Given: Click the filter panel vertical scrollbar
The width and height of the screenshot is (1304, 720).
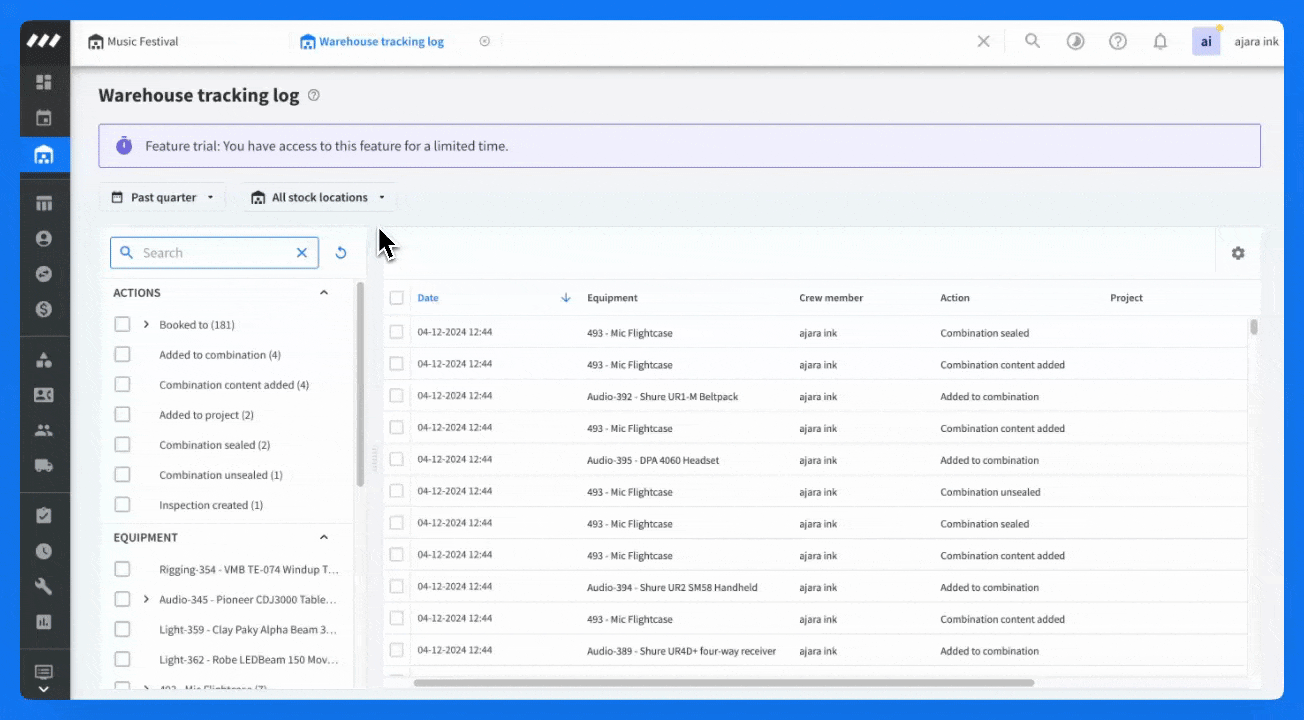Looking at the screenshot, I should 360,384.
